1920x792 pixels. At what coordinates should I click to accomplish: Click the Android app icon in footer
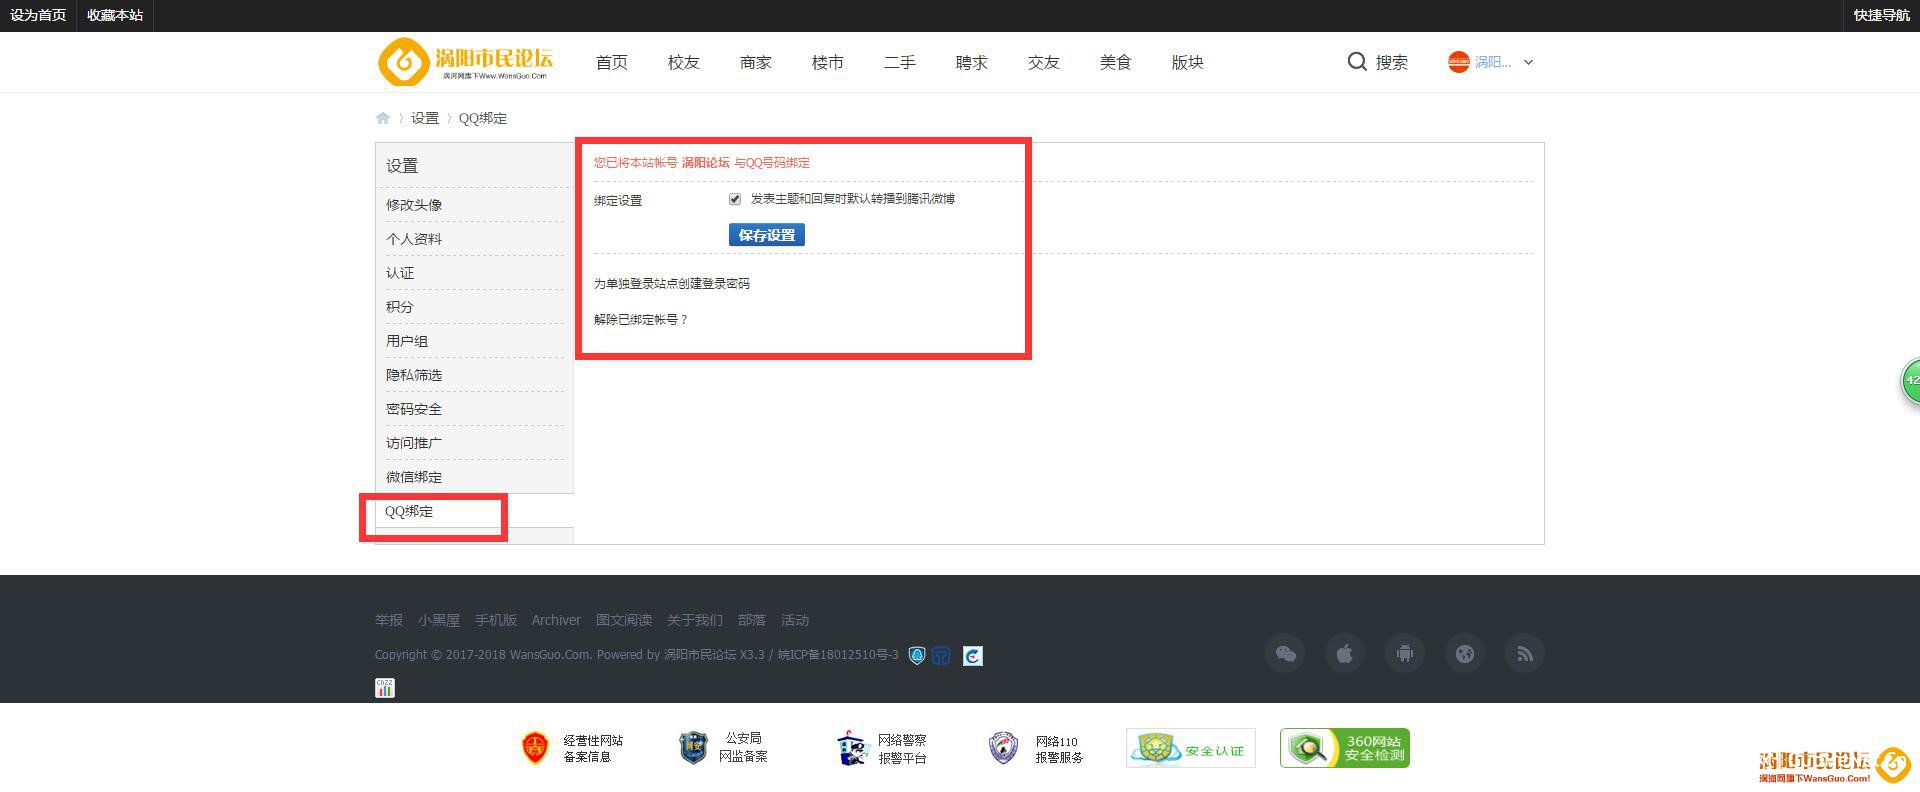[x=1405, y=654]
